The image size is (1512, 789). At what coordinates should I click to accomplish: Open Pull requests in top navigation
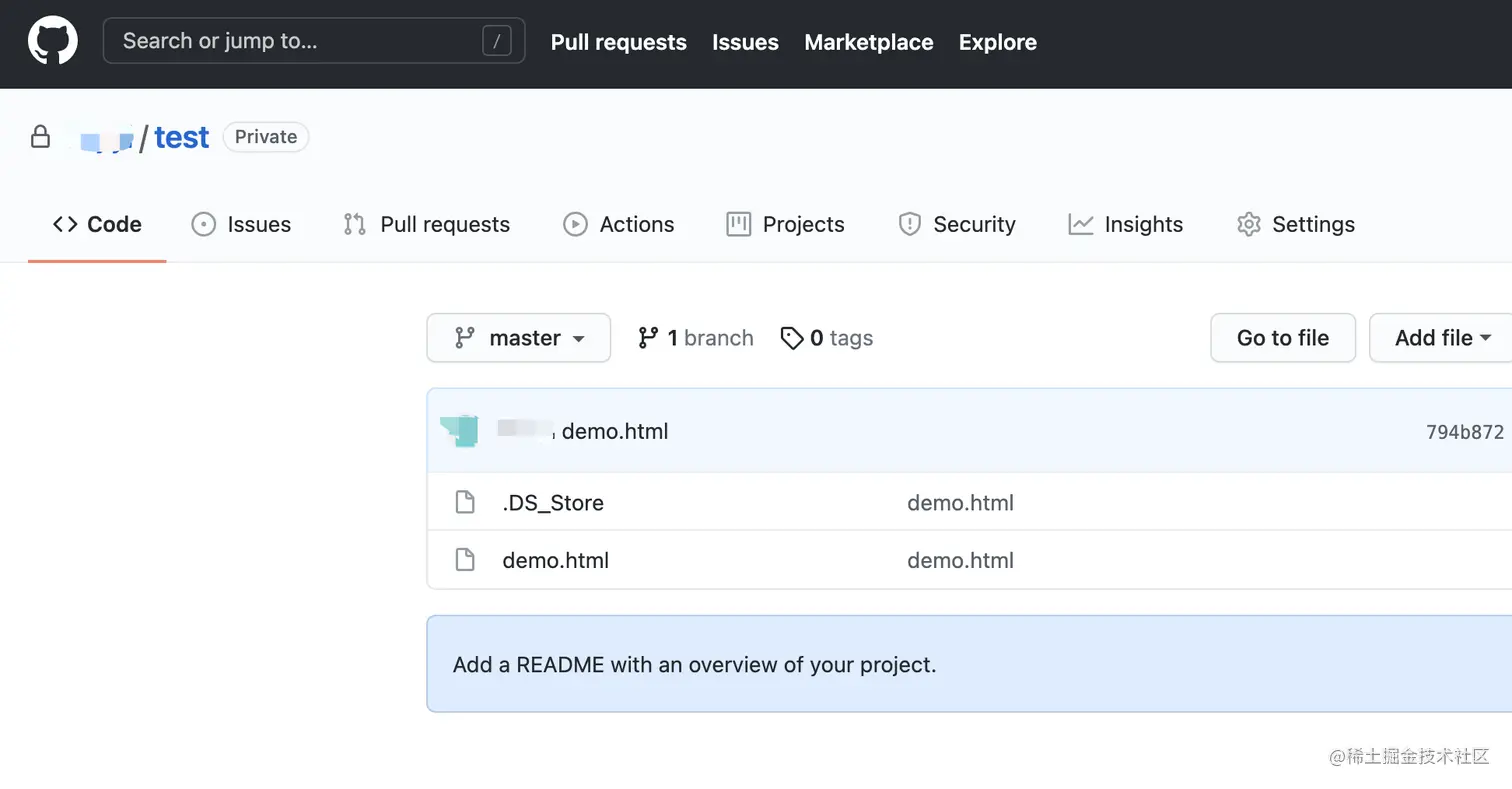pyautogui.click(x=618, y=42)
